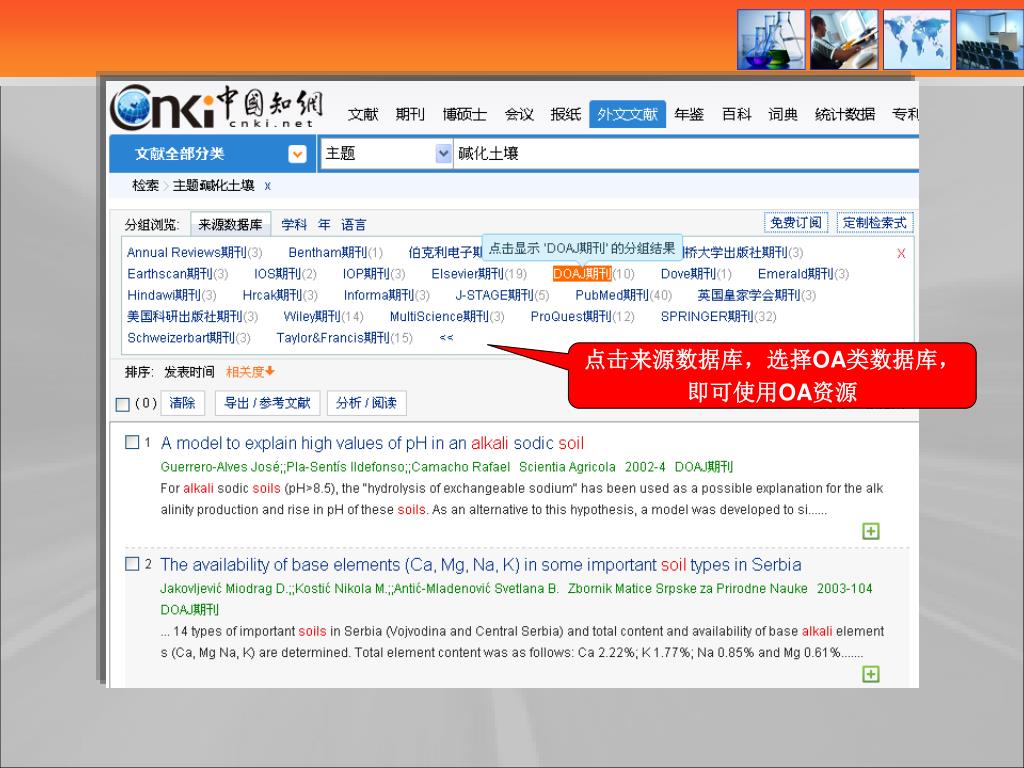Filter by Dove期刊

689,274
